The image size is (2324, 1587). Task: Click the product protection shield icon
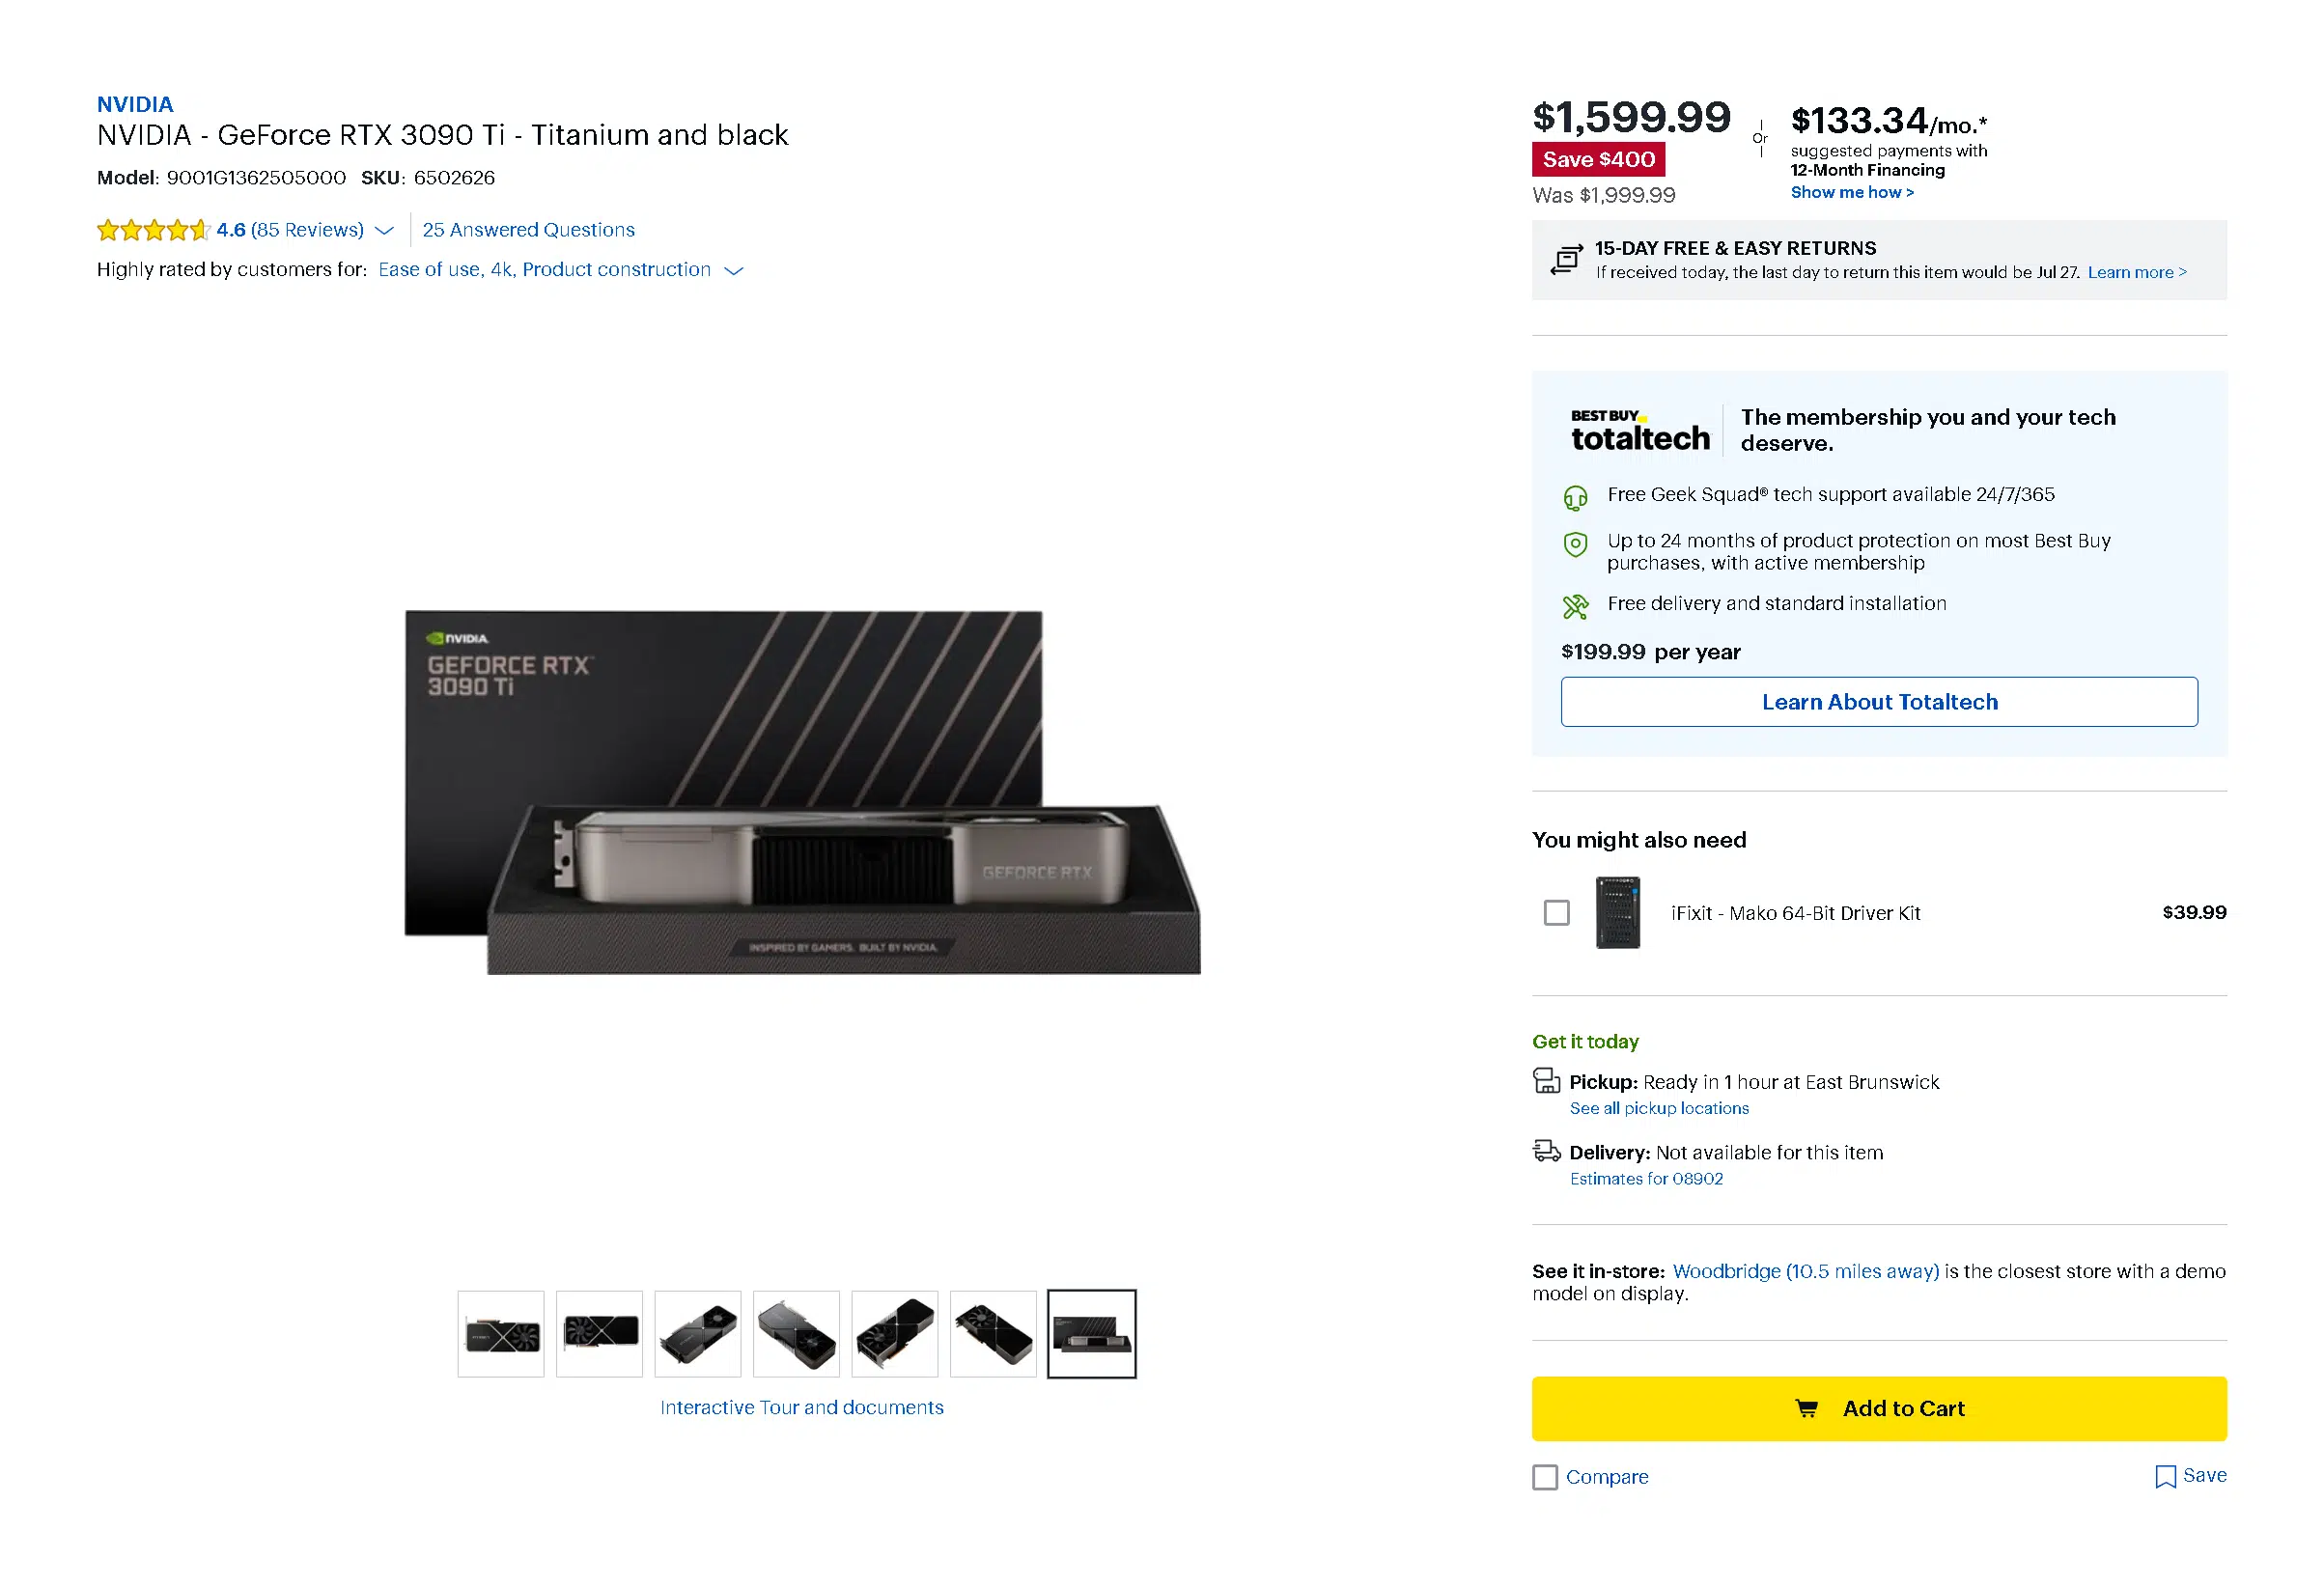tap(1575, 544)
